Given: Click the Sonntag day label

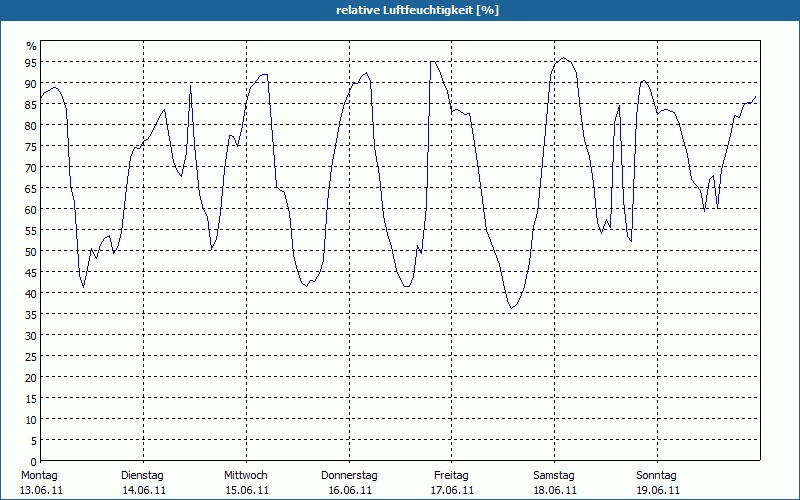Looking at the screenshot, I should 657,475.
